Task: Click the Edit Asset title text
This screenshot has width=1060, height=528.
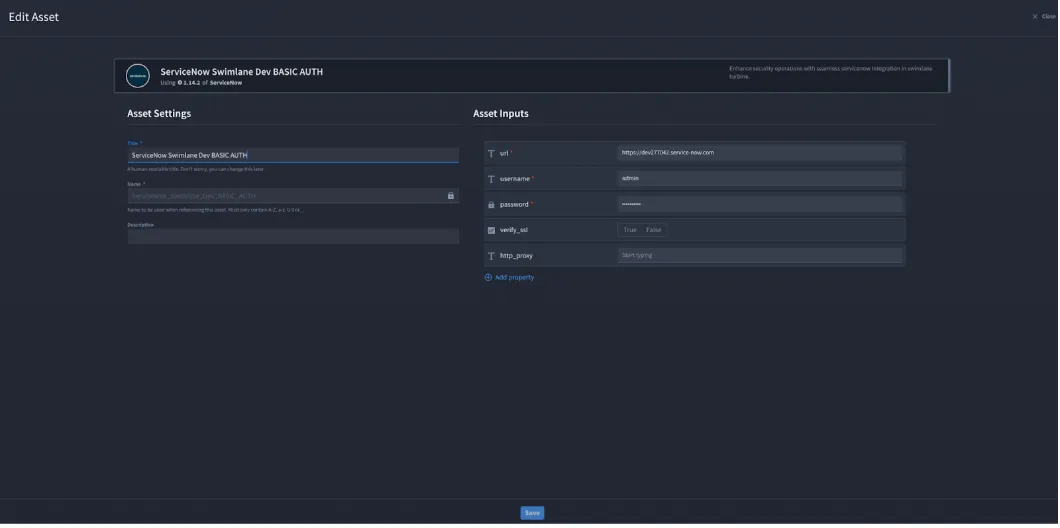Action: 34,17
